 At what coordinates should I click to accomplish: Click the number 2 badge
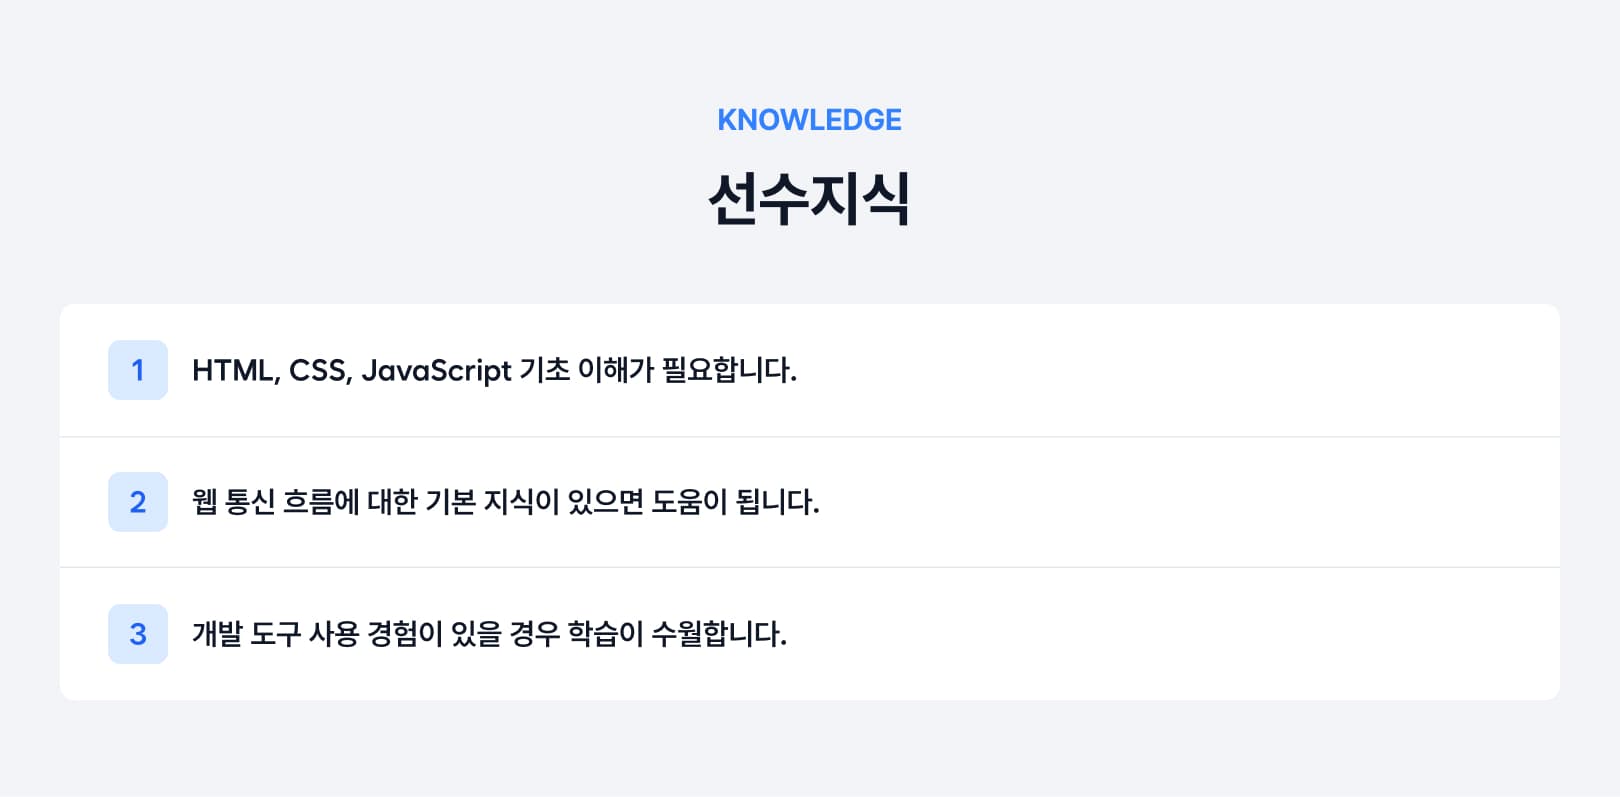point(138,502)
